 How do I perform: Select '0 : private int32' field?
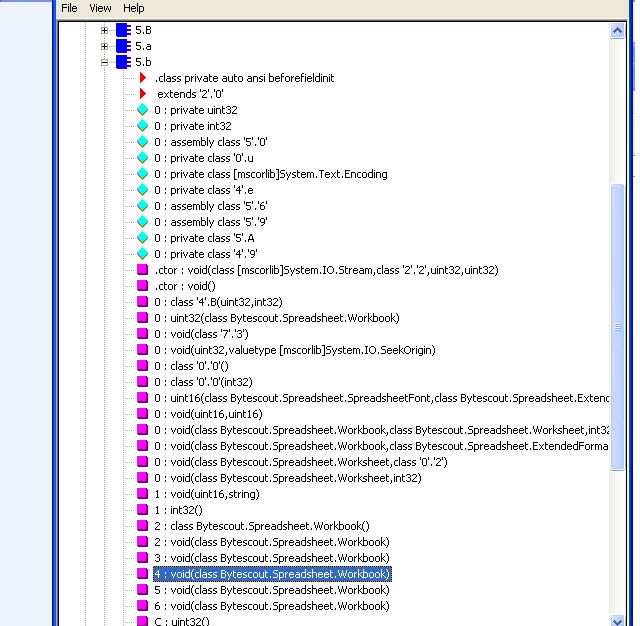click(x=193, y=126)
